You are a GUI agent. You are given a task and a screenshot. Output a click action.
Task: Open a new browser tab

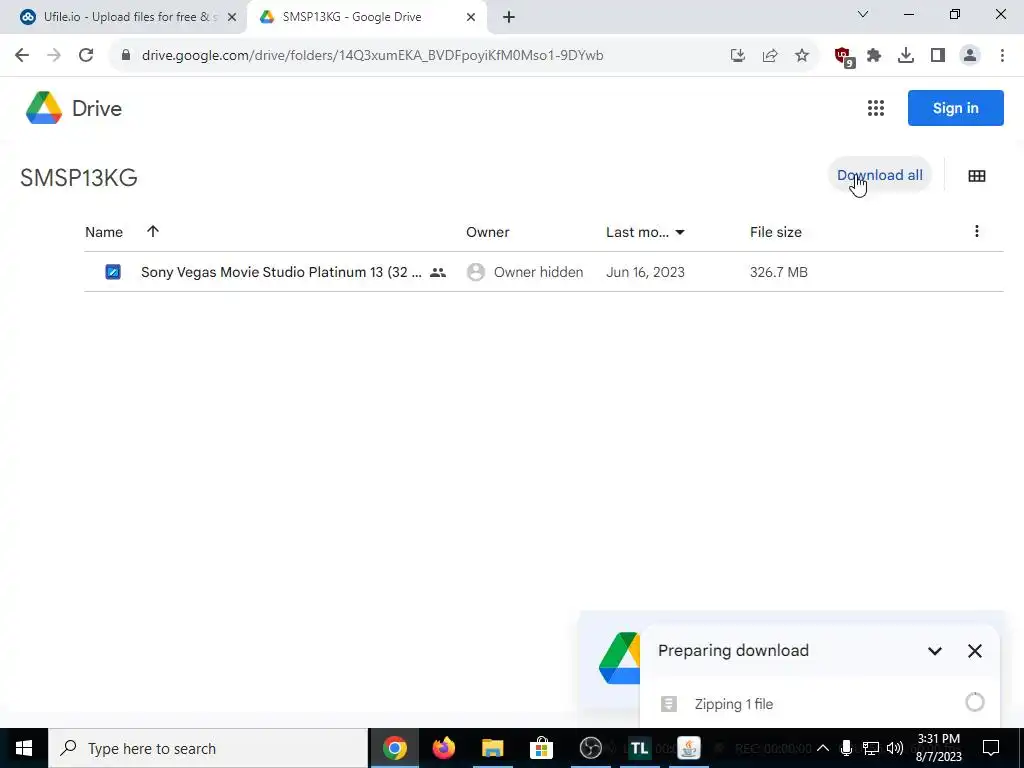(509, 17)
